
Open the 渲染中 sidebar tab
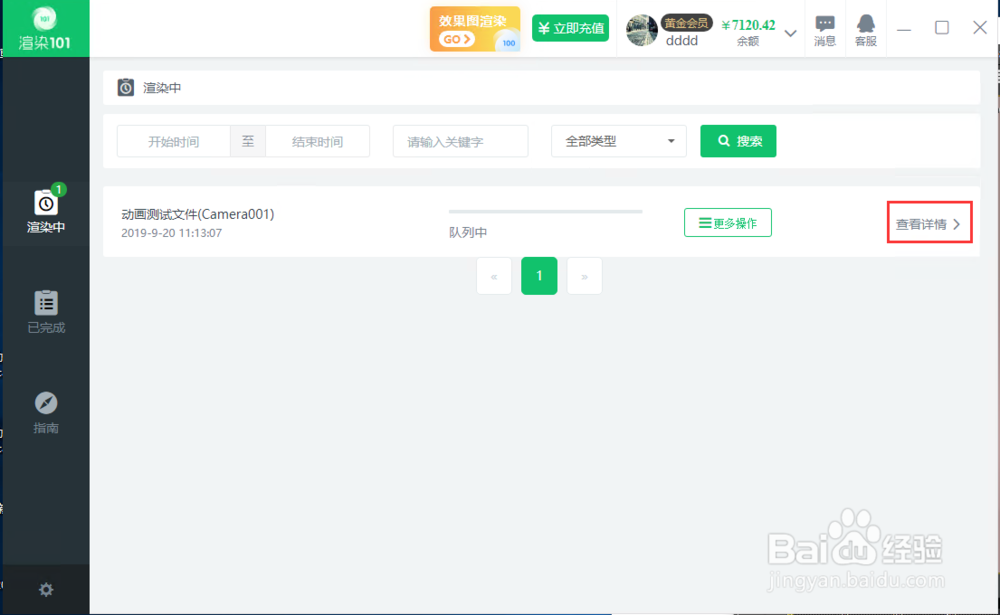click(46, 211)
